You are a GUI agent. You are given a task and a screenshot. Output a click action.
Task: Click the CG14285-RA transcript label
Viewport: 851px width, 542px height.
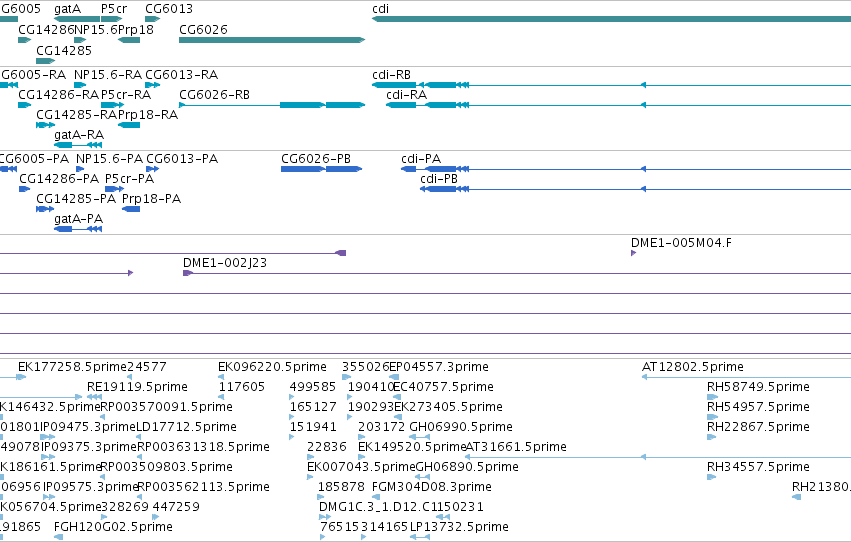tap(77, 114)
